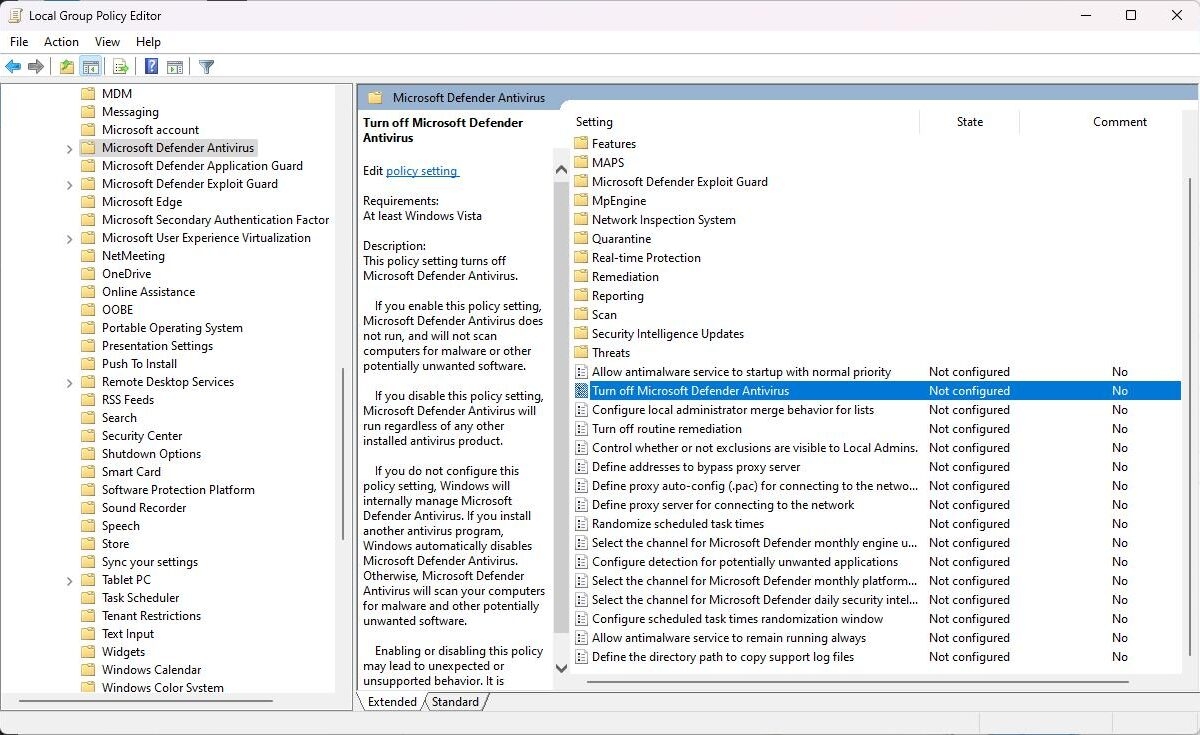Image resolution: width=1200 pixels, height=735 pixels.
Task: Click the folder icon beside Features
Action: pyautogui.click(x=582, y=144)
